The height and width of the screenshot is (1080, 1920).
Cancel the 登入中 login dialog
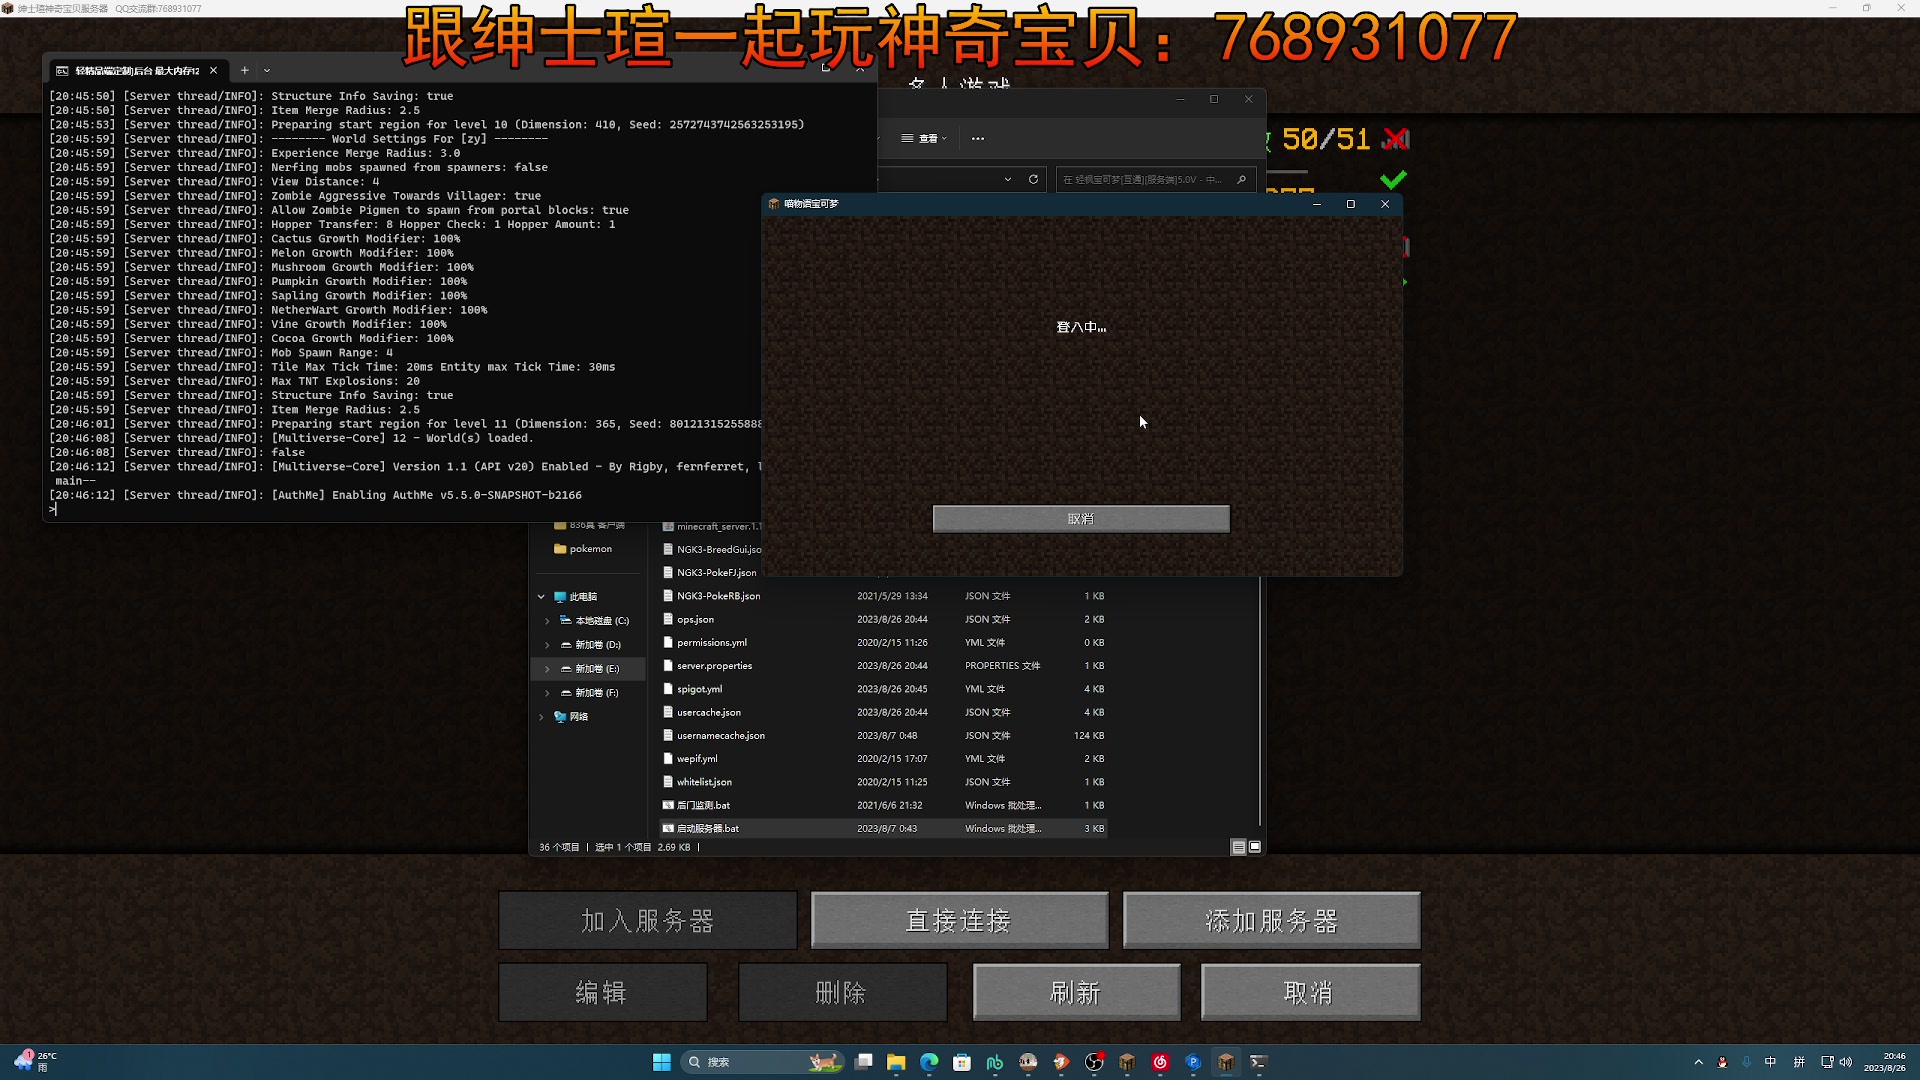point(1081,518)
